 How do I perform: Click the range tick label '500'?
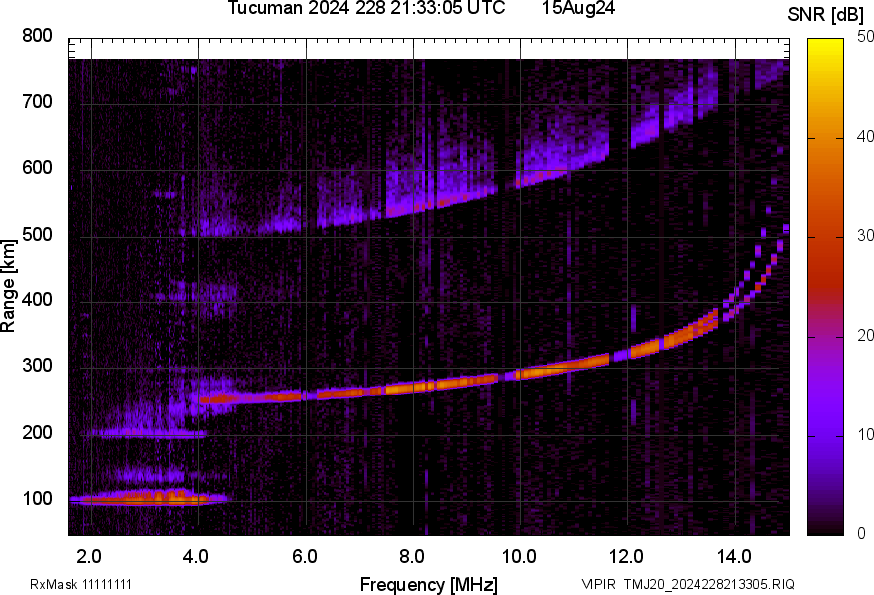pos(37,234)
